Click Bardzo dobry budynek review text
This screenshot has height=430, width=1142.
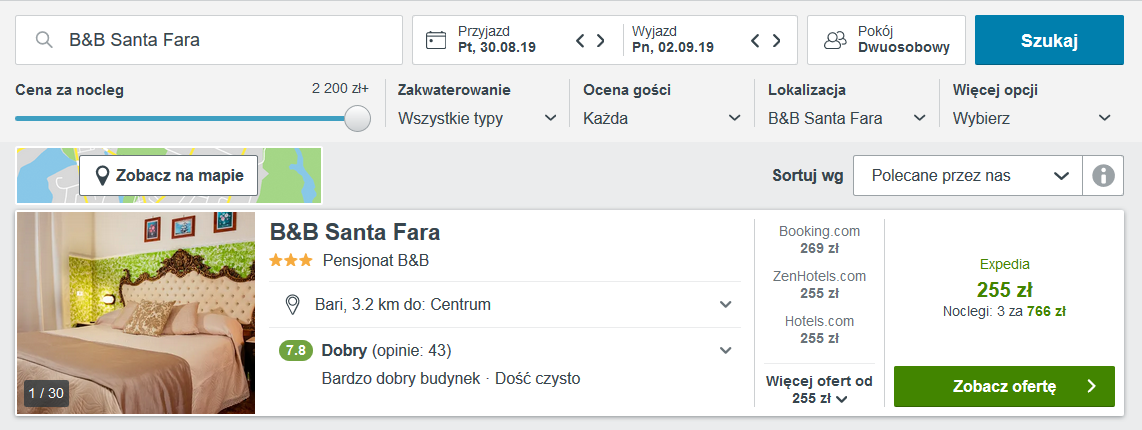coord(401,379)
